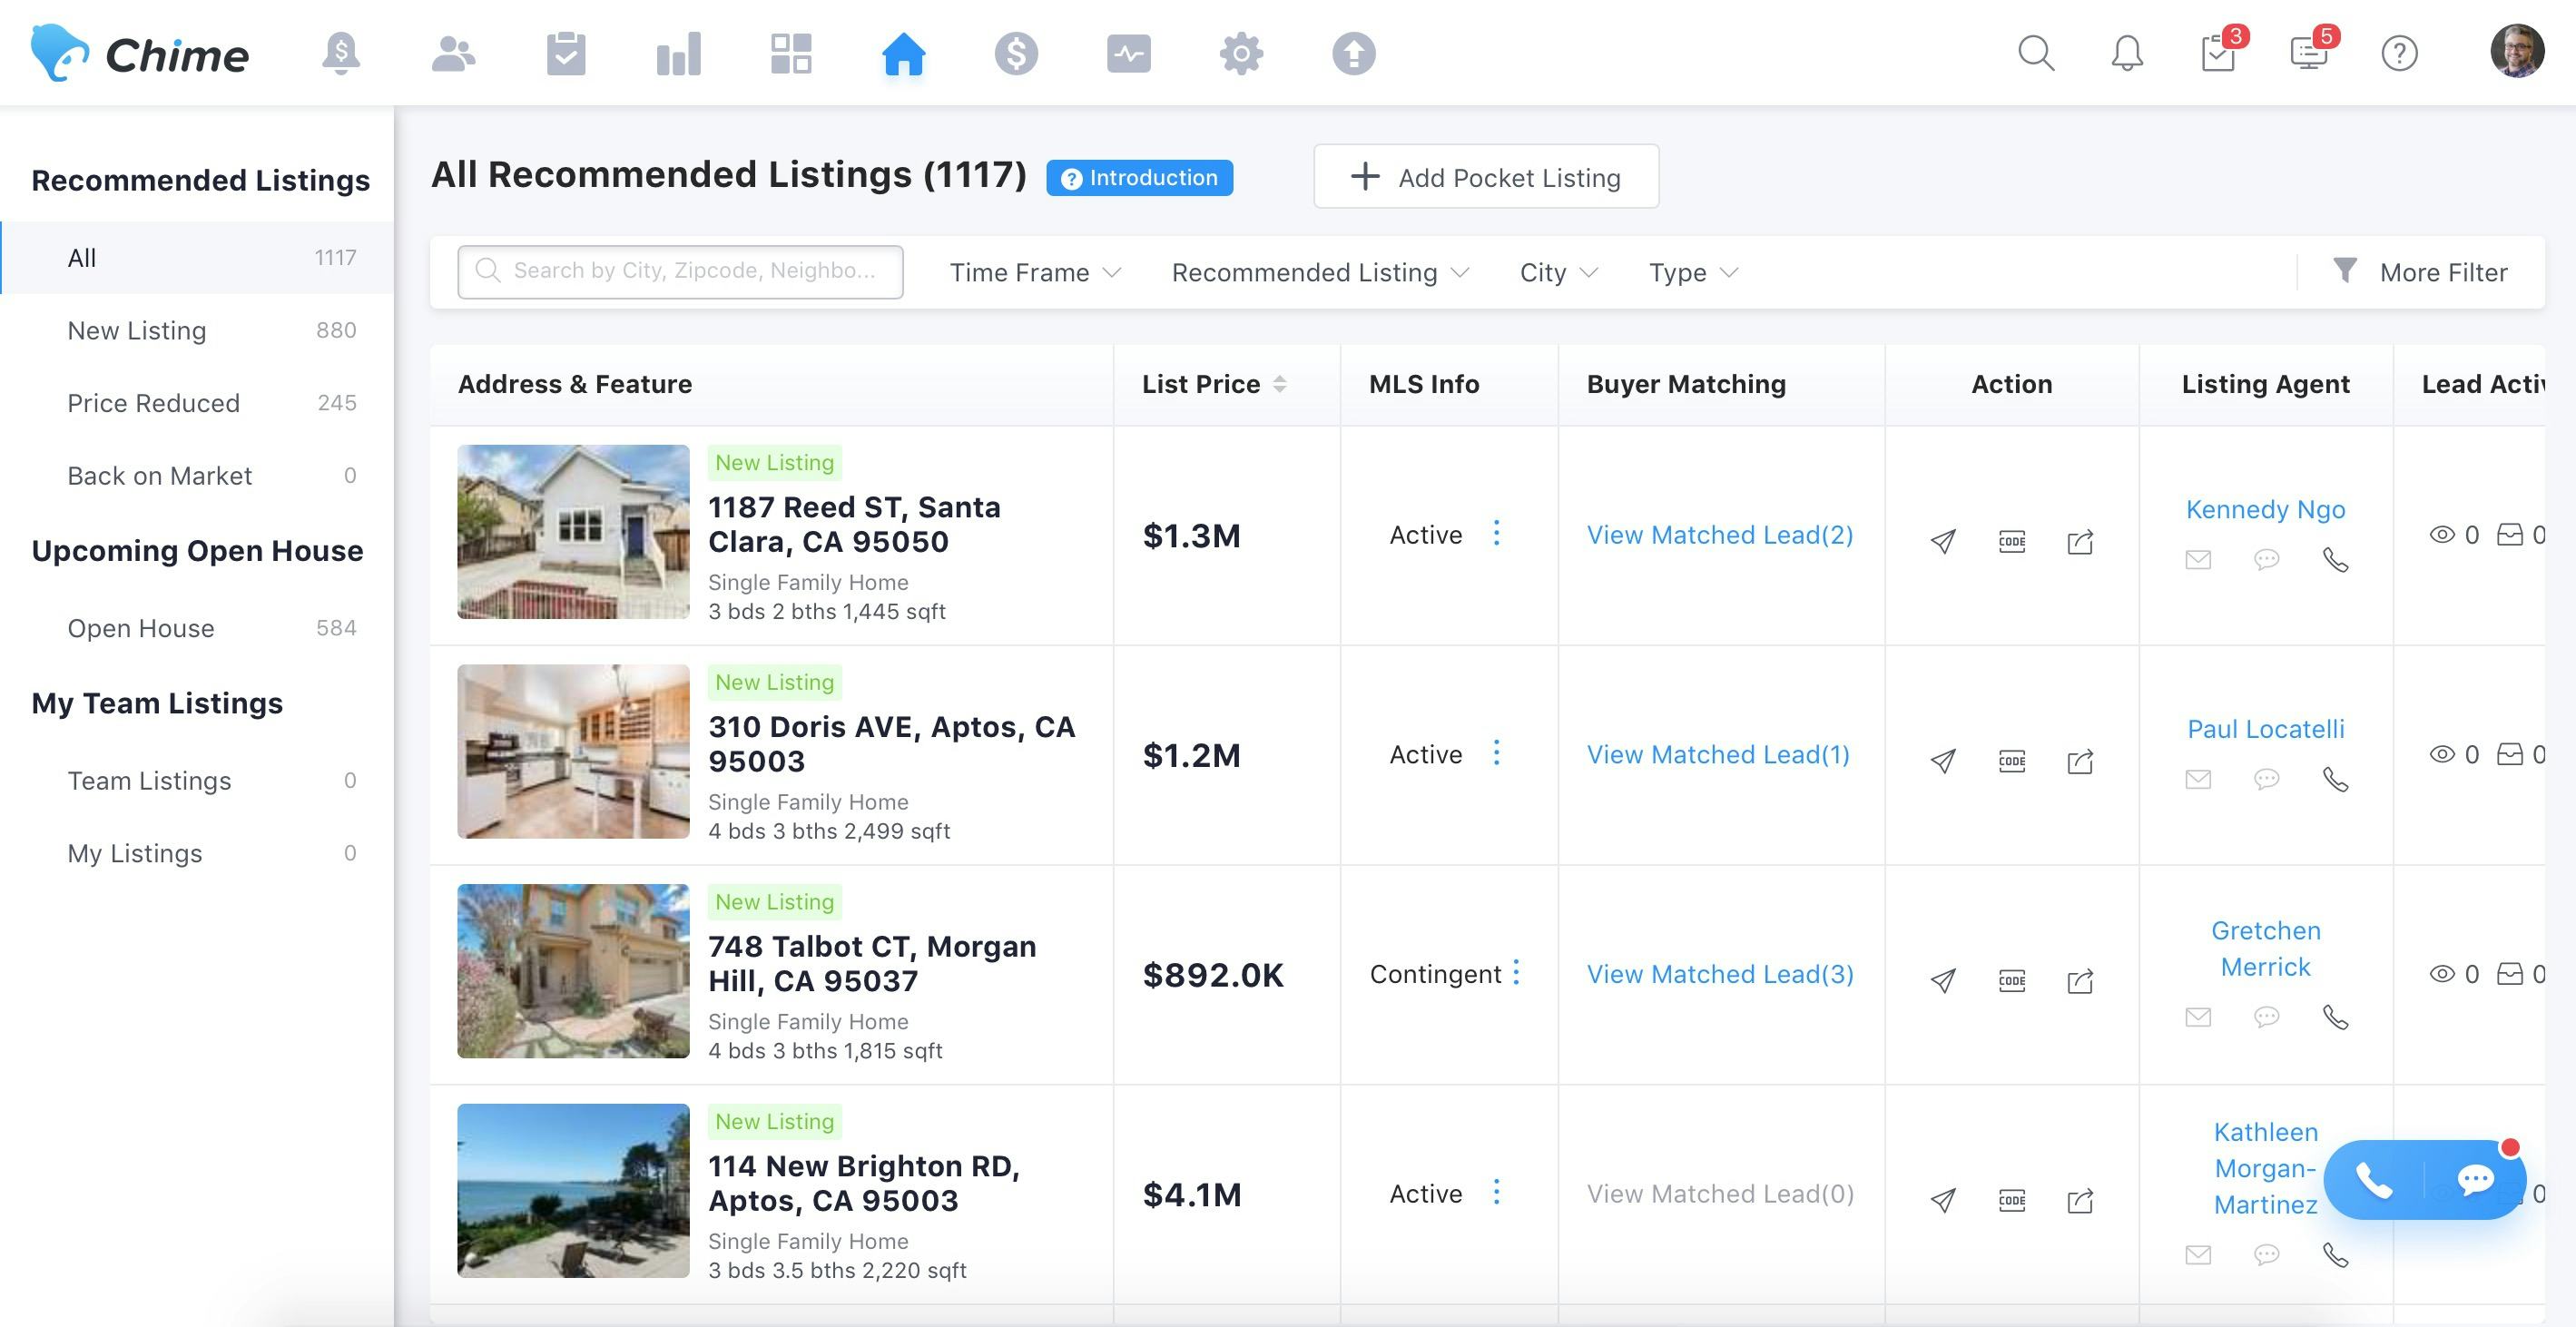Screen dimensions: 2576x1327
Task: Open status options next to Contingent for Talbot CT
Action: point(1517,972)
